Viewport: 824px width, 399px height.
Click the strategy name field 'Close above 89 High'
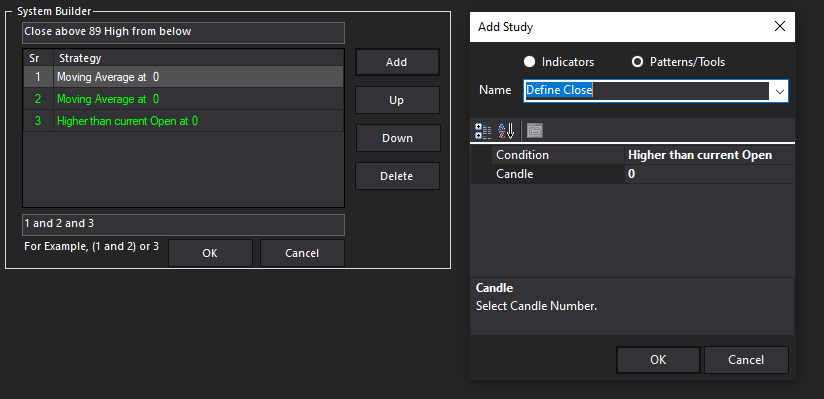[183, 32]
